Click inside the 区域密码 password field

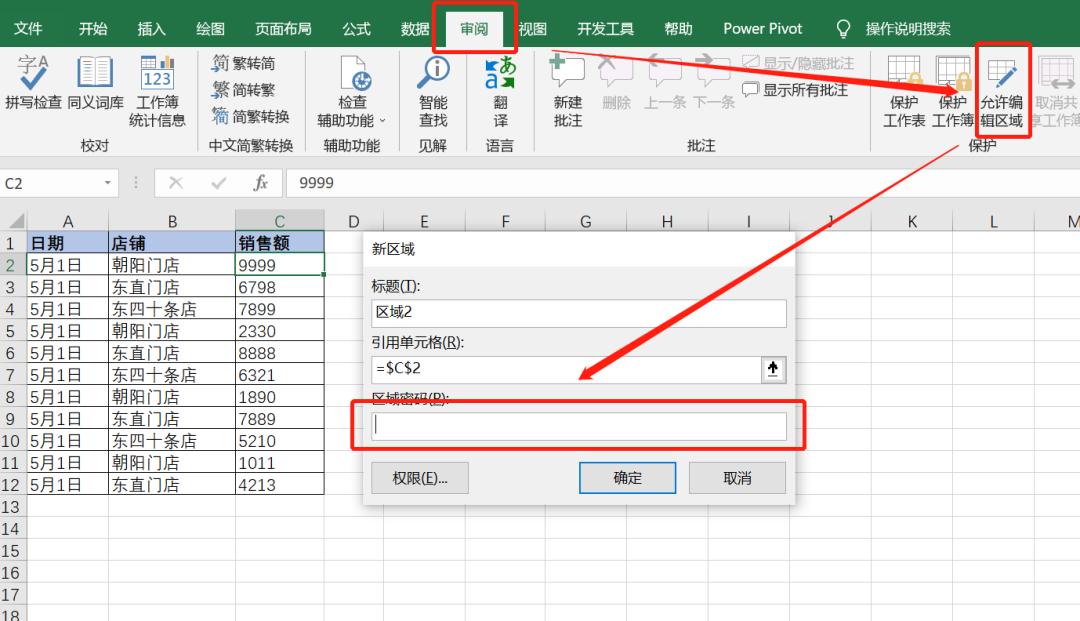click(578, 426)
